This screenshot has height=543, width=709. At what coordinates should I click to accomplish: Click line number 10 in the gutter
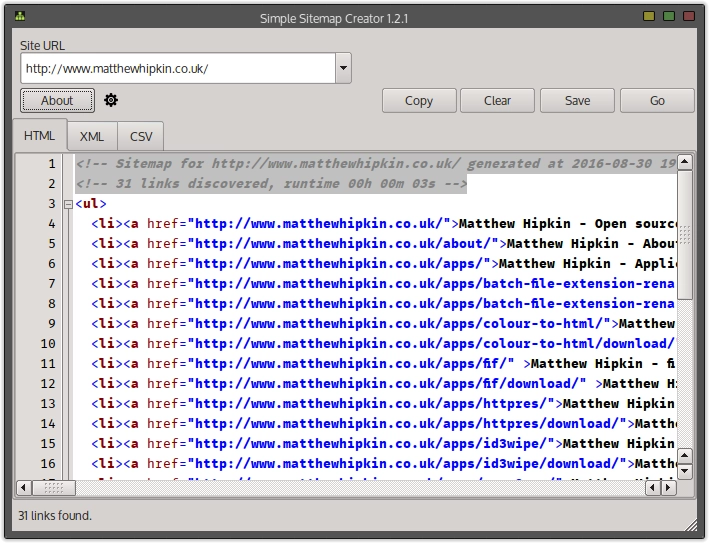pos(47,344)
